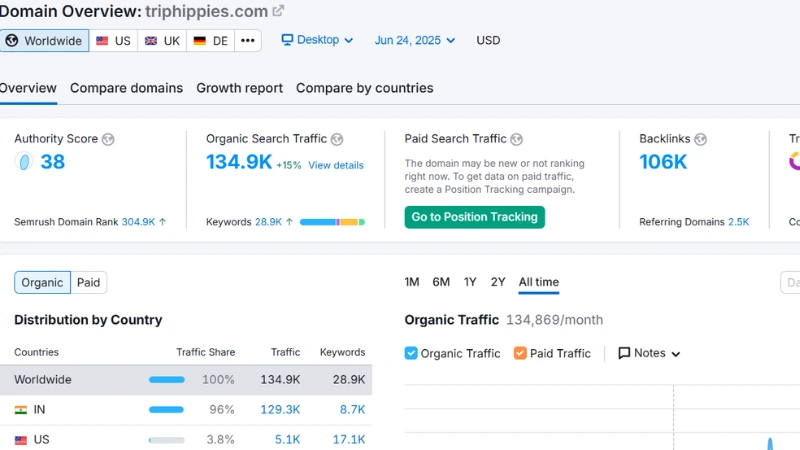Screen dimensions: 800x450
Task: Click the IN 96% traffic share bar
Action: pos(166,410)
